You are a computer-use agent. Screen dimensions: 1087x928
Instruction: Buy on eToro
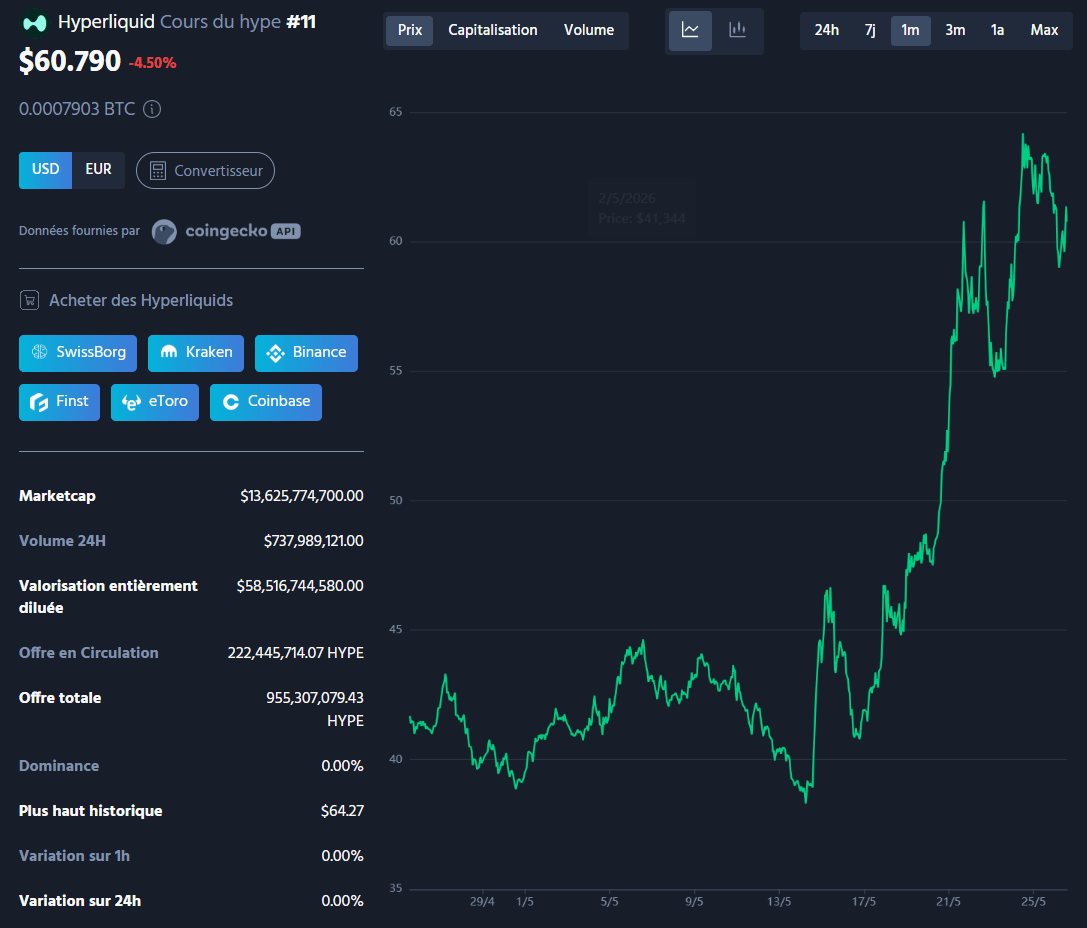[155, 402]
